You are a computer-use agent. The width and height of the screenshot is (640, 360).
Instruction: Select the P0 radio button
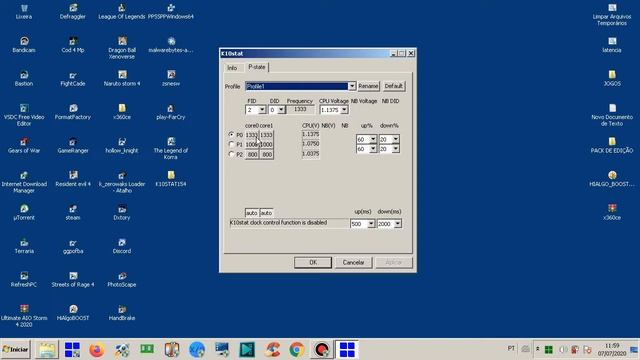click(231, 134)
